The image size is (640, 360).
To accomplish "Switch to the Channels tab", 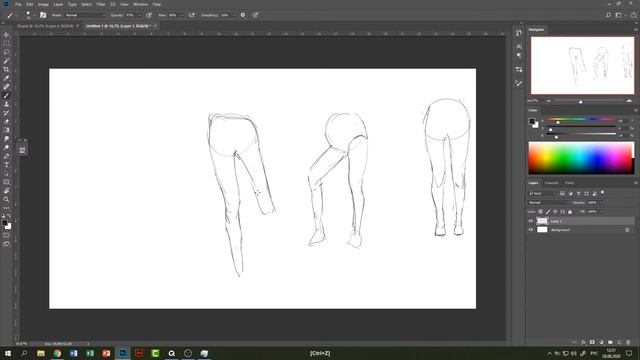I will 551,183.
